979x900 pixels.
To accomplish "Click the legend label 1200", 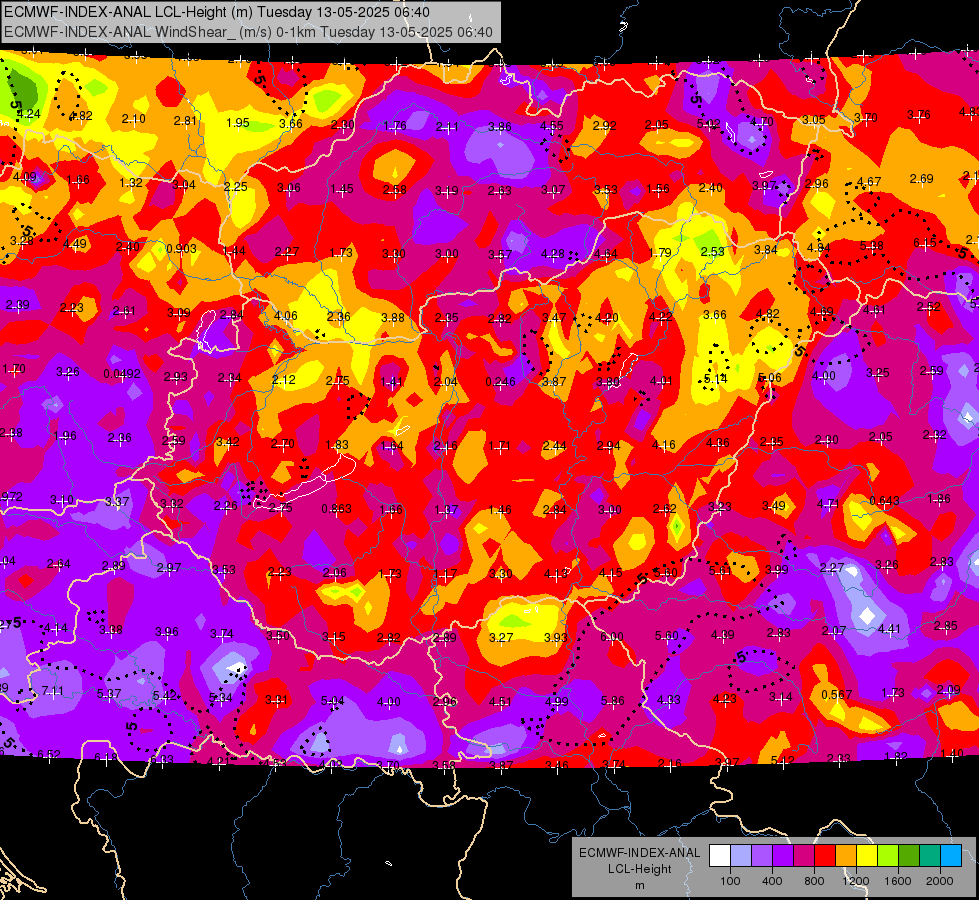I will [855, 881].
